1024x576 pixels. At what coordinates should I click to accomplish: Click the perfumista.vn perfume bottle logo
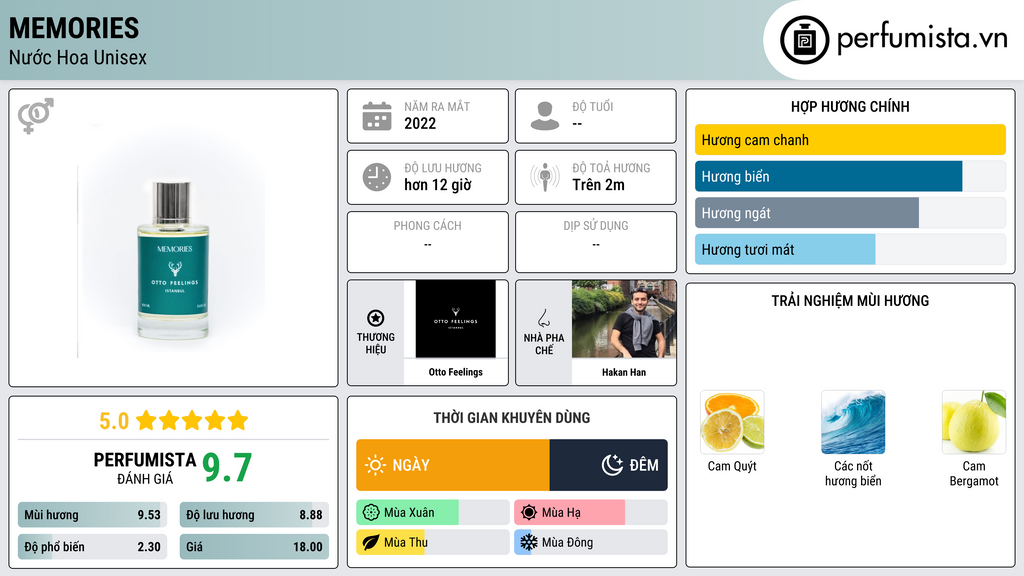804,40
